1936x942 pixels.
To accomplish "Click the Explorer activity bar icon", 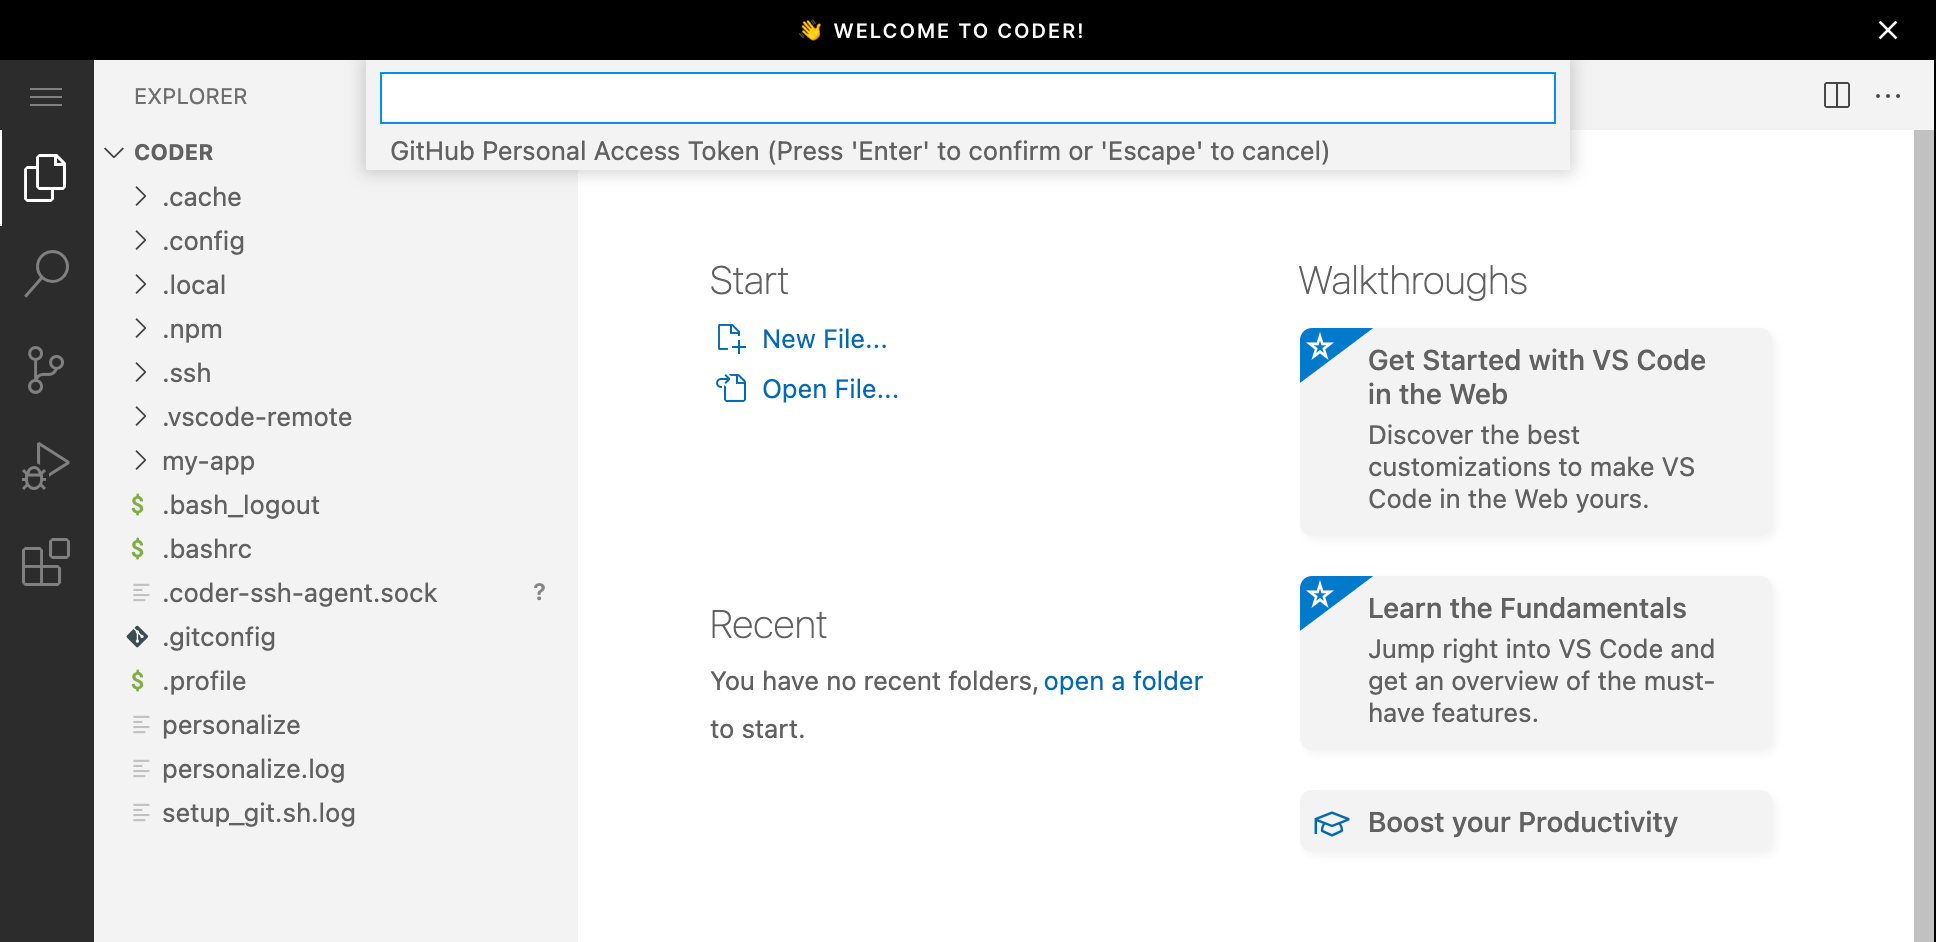I will (x=45, y=176).
